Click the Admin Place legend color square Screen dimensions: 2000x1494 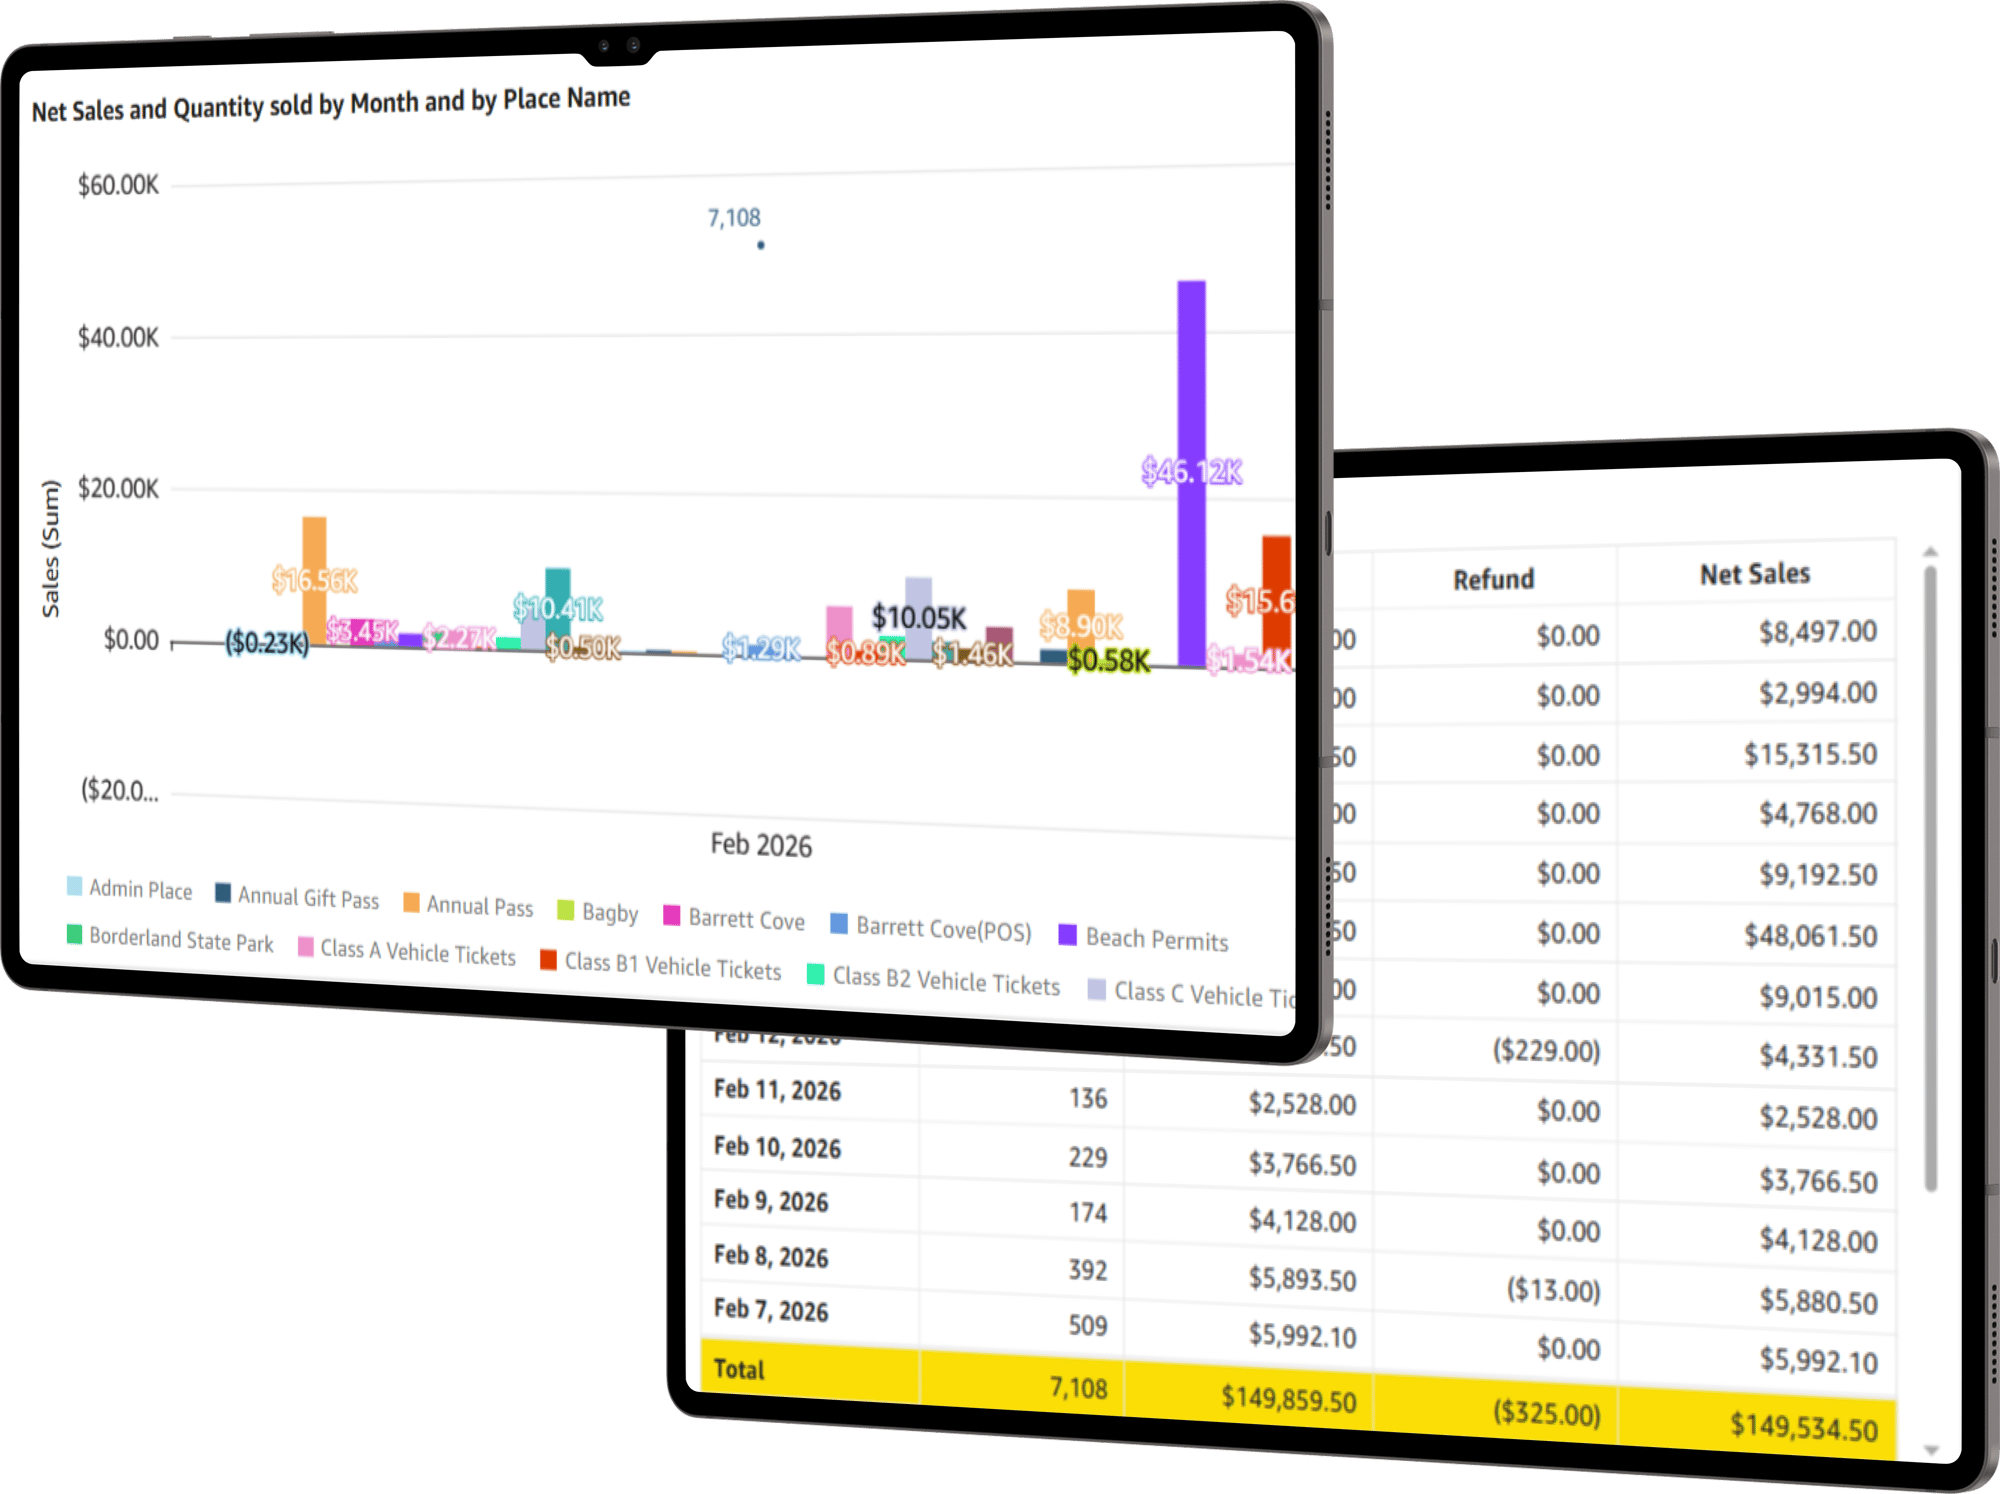coord(74,885)
